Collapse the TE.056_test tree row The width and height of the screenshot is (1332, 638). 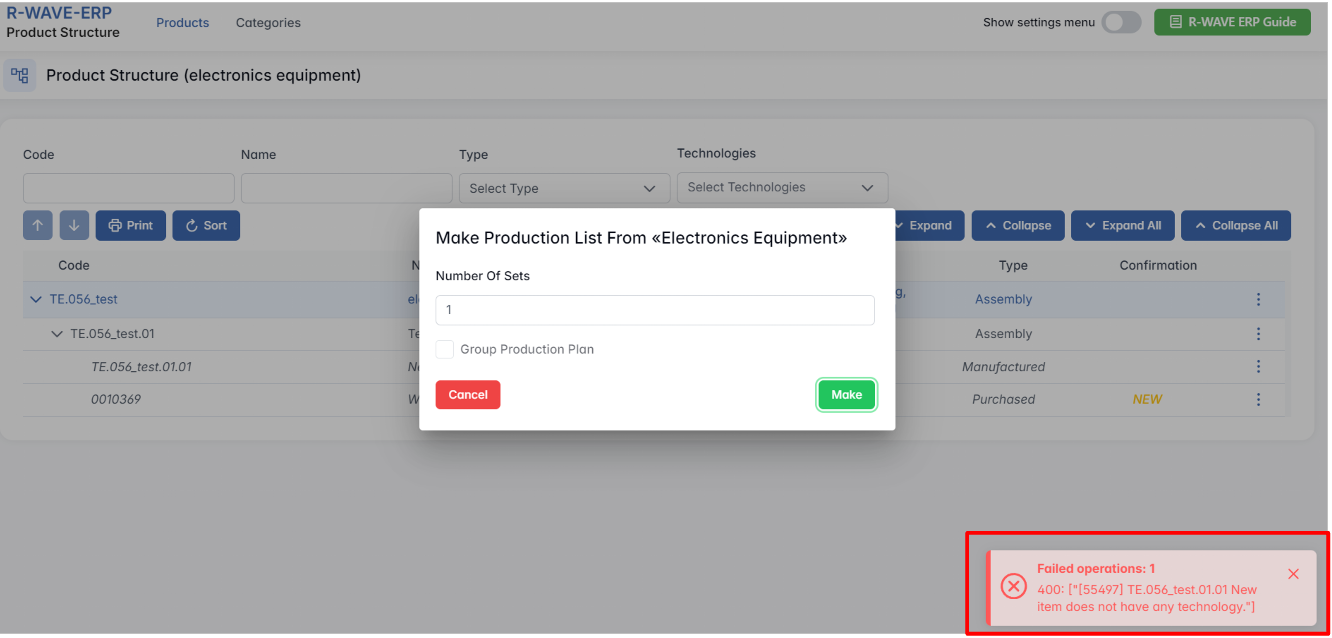(x=36, y=299)
